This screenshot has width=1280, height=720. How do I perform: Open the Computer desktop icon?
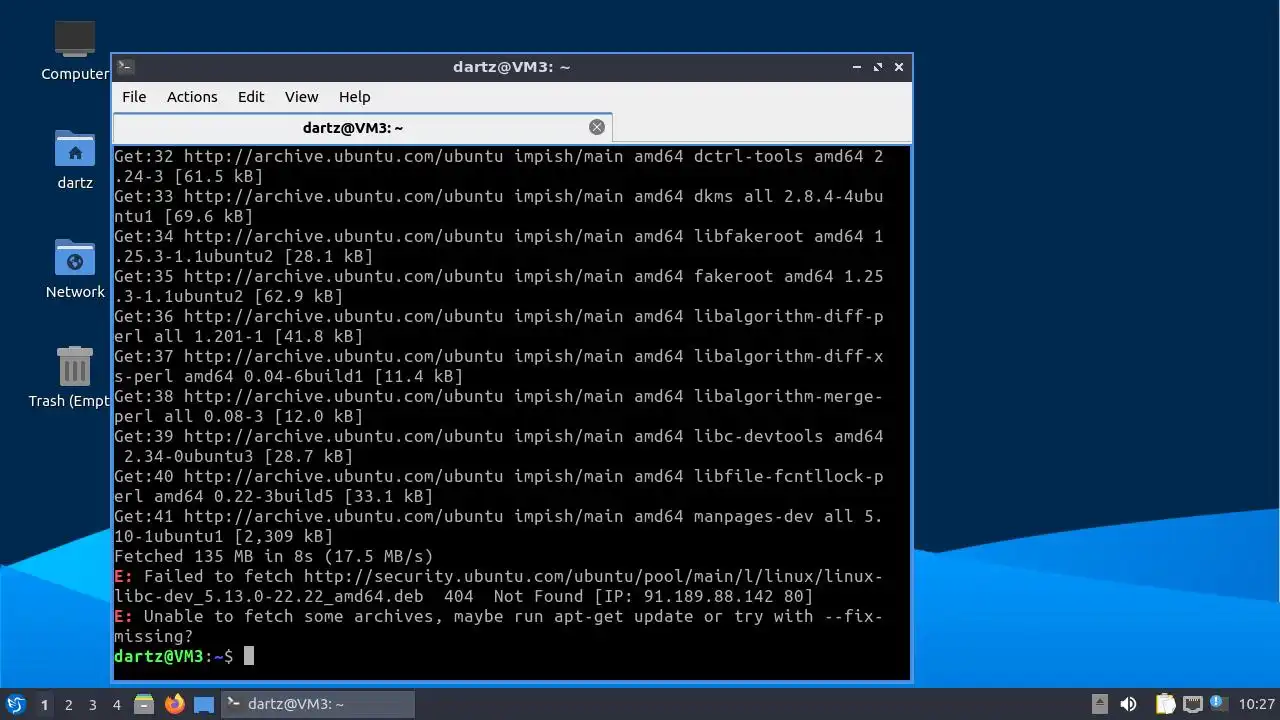(x=75, y=50)
